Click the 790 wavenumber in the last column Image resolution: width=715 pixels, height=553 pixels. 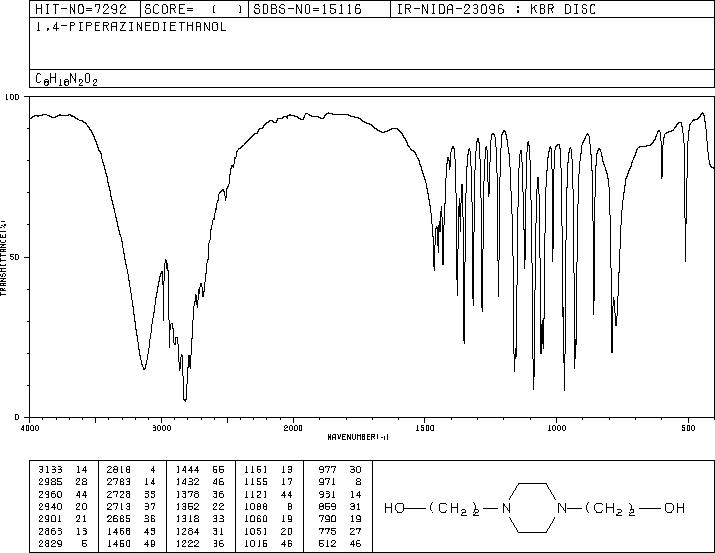point(327,519)
